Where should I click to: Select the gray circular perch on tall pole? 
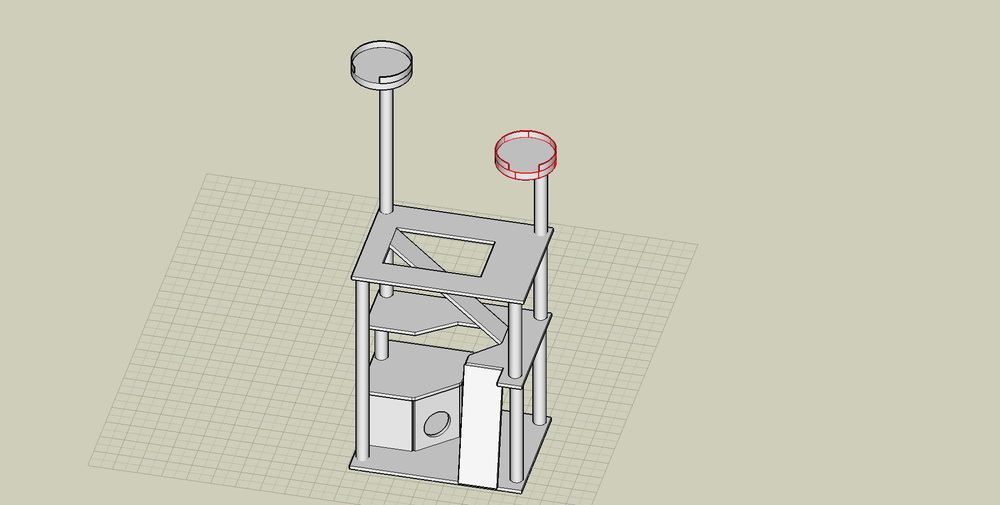click(x=381, y=64)
